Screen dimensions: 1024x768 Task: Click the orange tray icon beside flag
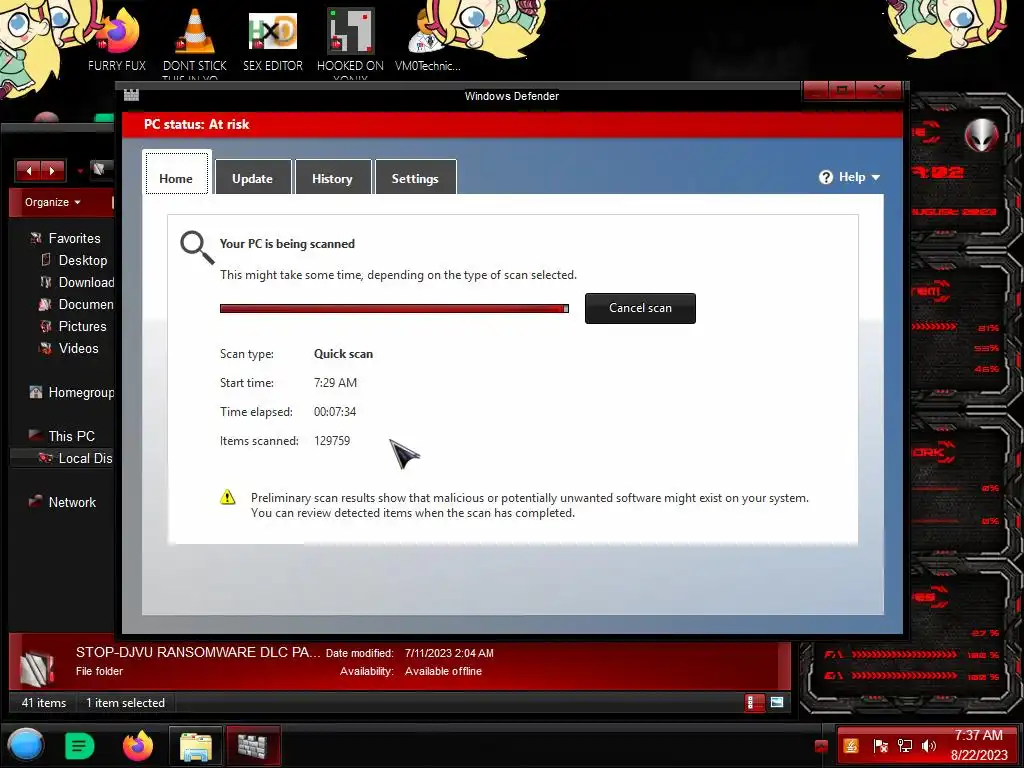pyautogui.click(x=851, y=746)
